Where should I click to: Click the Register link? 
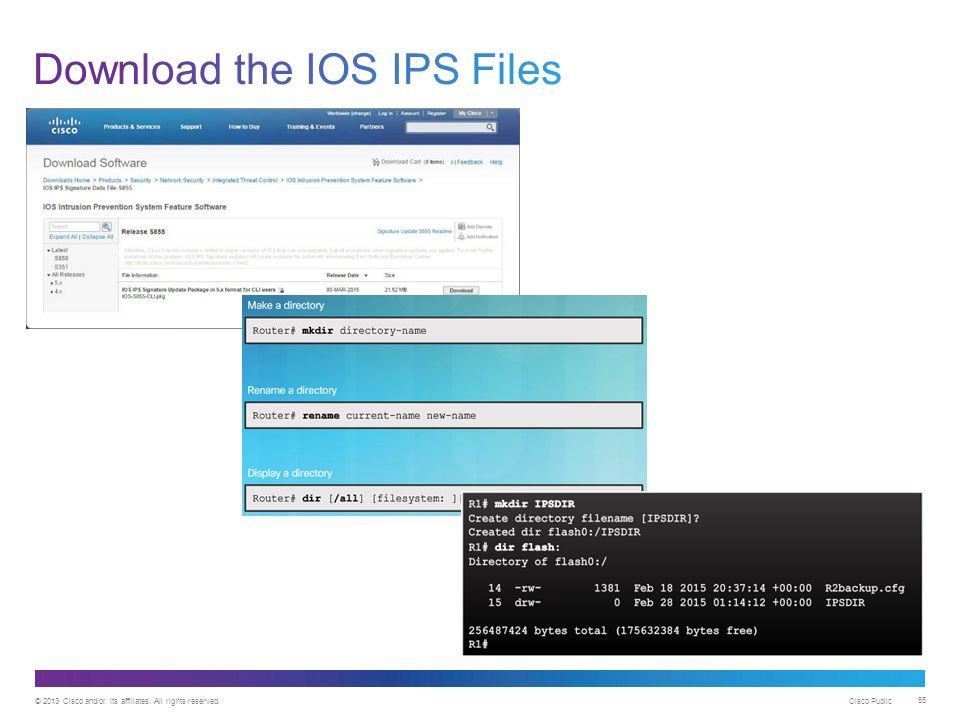[437, 113]
